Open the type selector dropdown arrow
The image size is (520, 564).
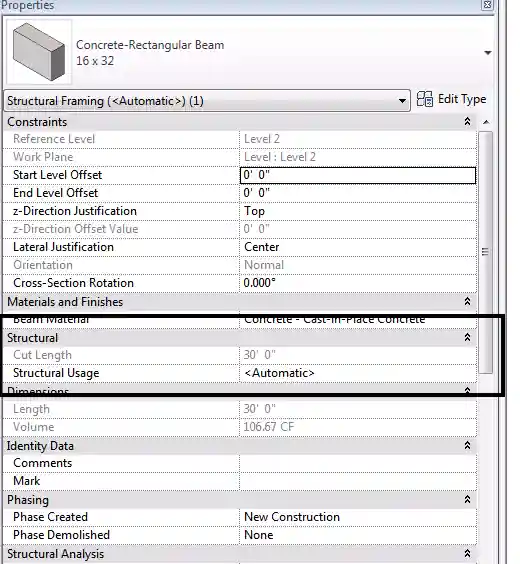(x=487, y=53)
